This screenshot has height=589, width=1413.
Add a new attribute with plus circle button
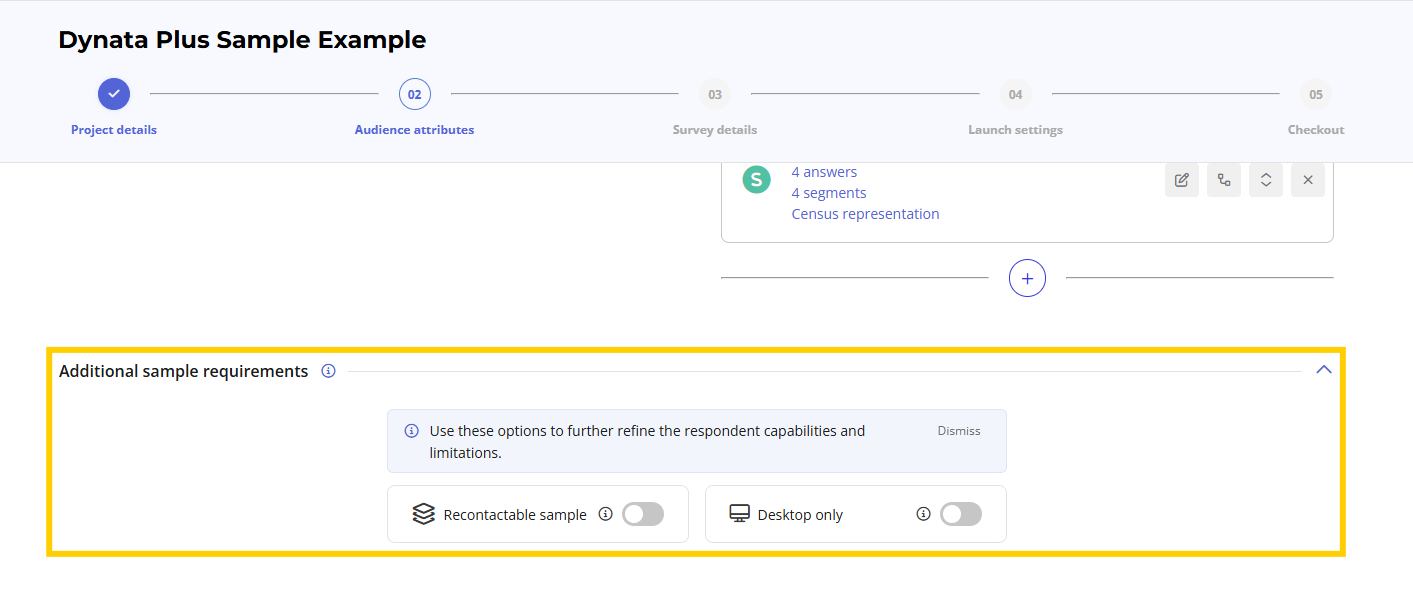(x=1027, y=278)
